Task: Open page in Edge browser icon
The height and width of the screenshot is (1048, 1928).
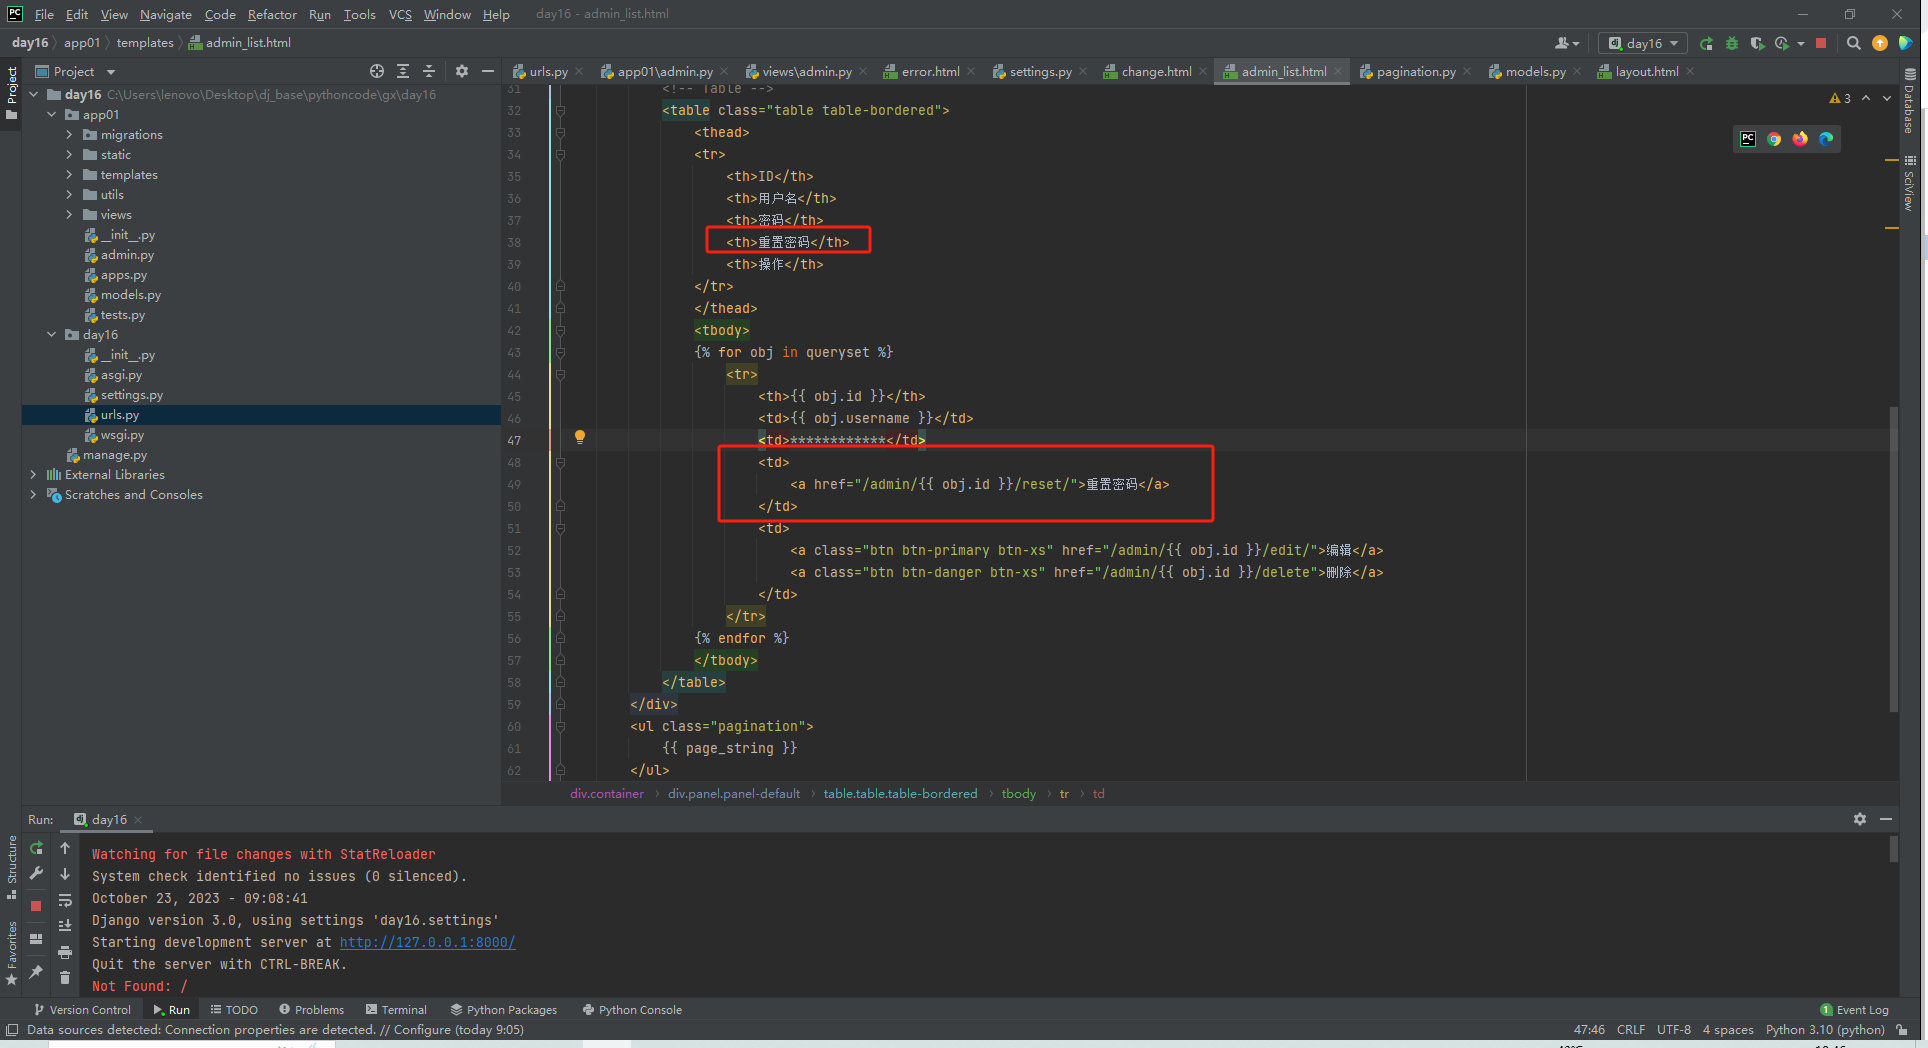Action: 1826,139
